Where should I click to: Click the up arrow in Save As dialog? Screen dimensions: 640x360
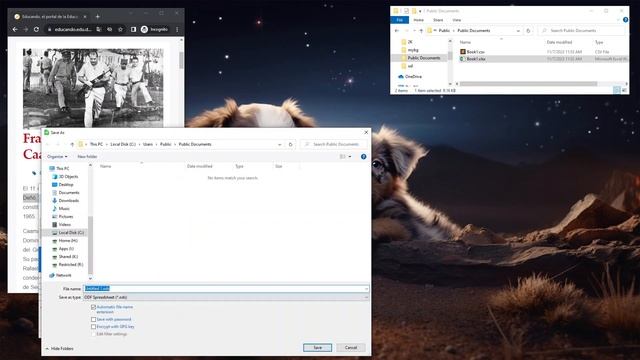pos(72,144)
